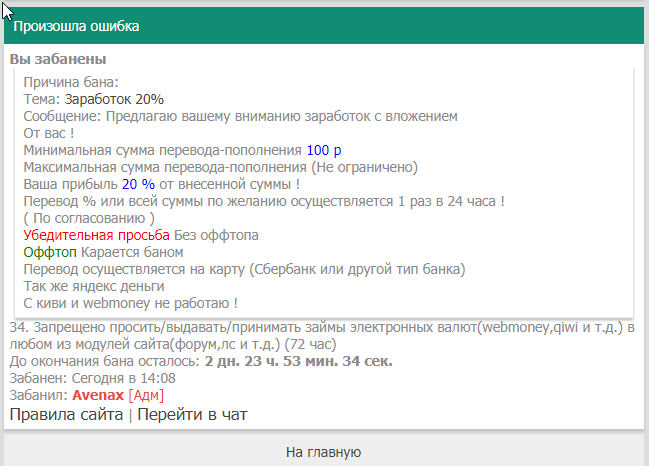Open the 'Правила сайта' link
Screen dimensions: 649x466
[x=66, y=414]
